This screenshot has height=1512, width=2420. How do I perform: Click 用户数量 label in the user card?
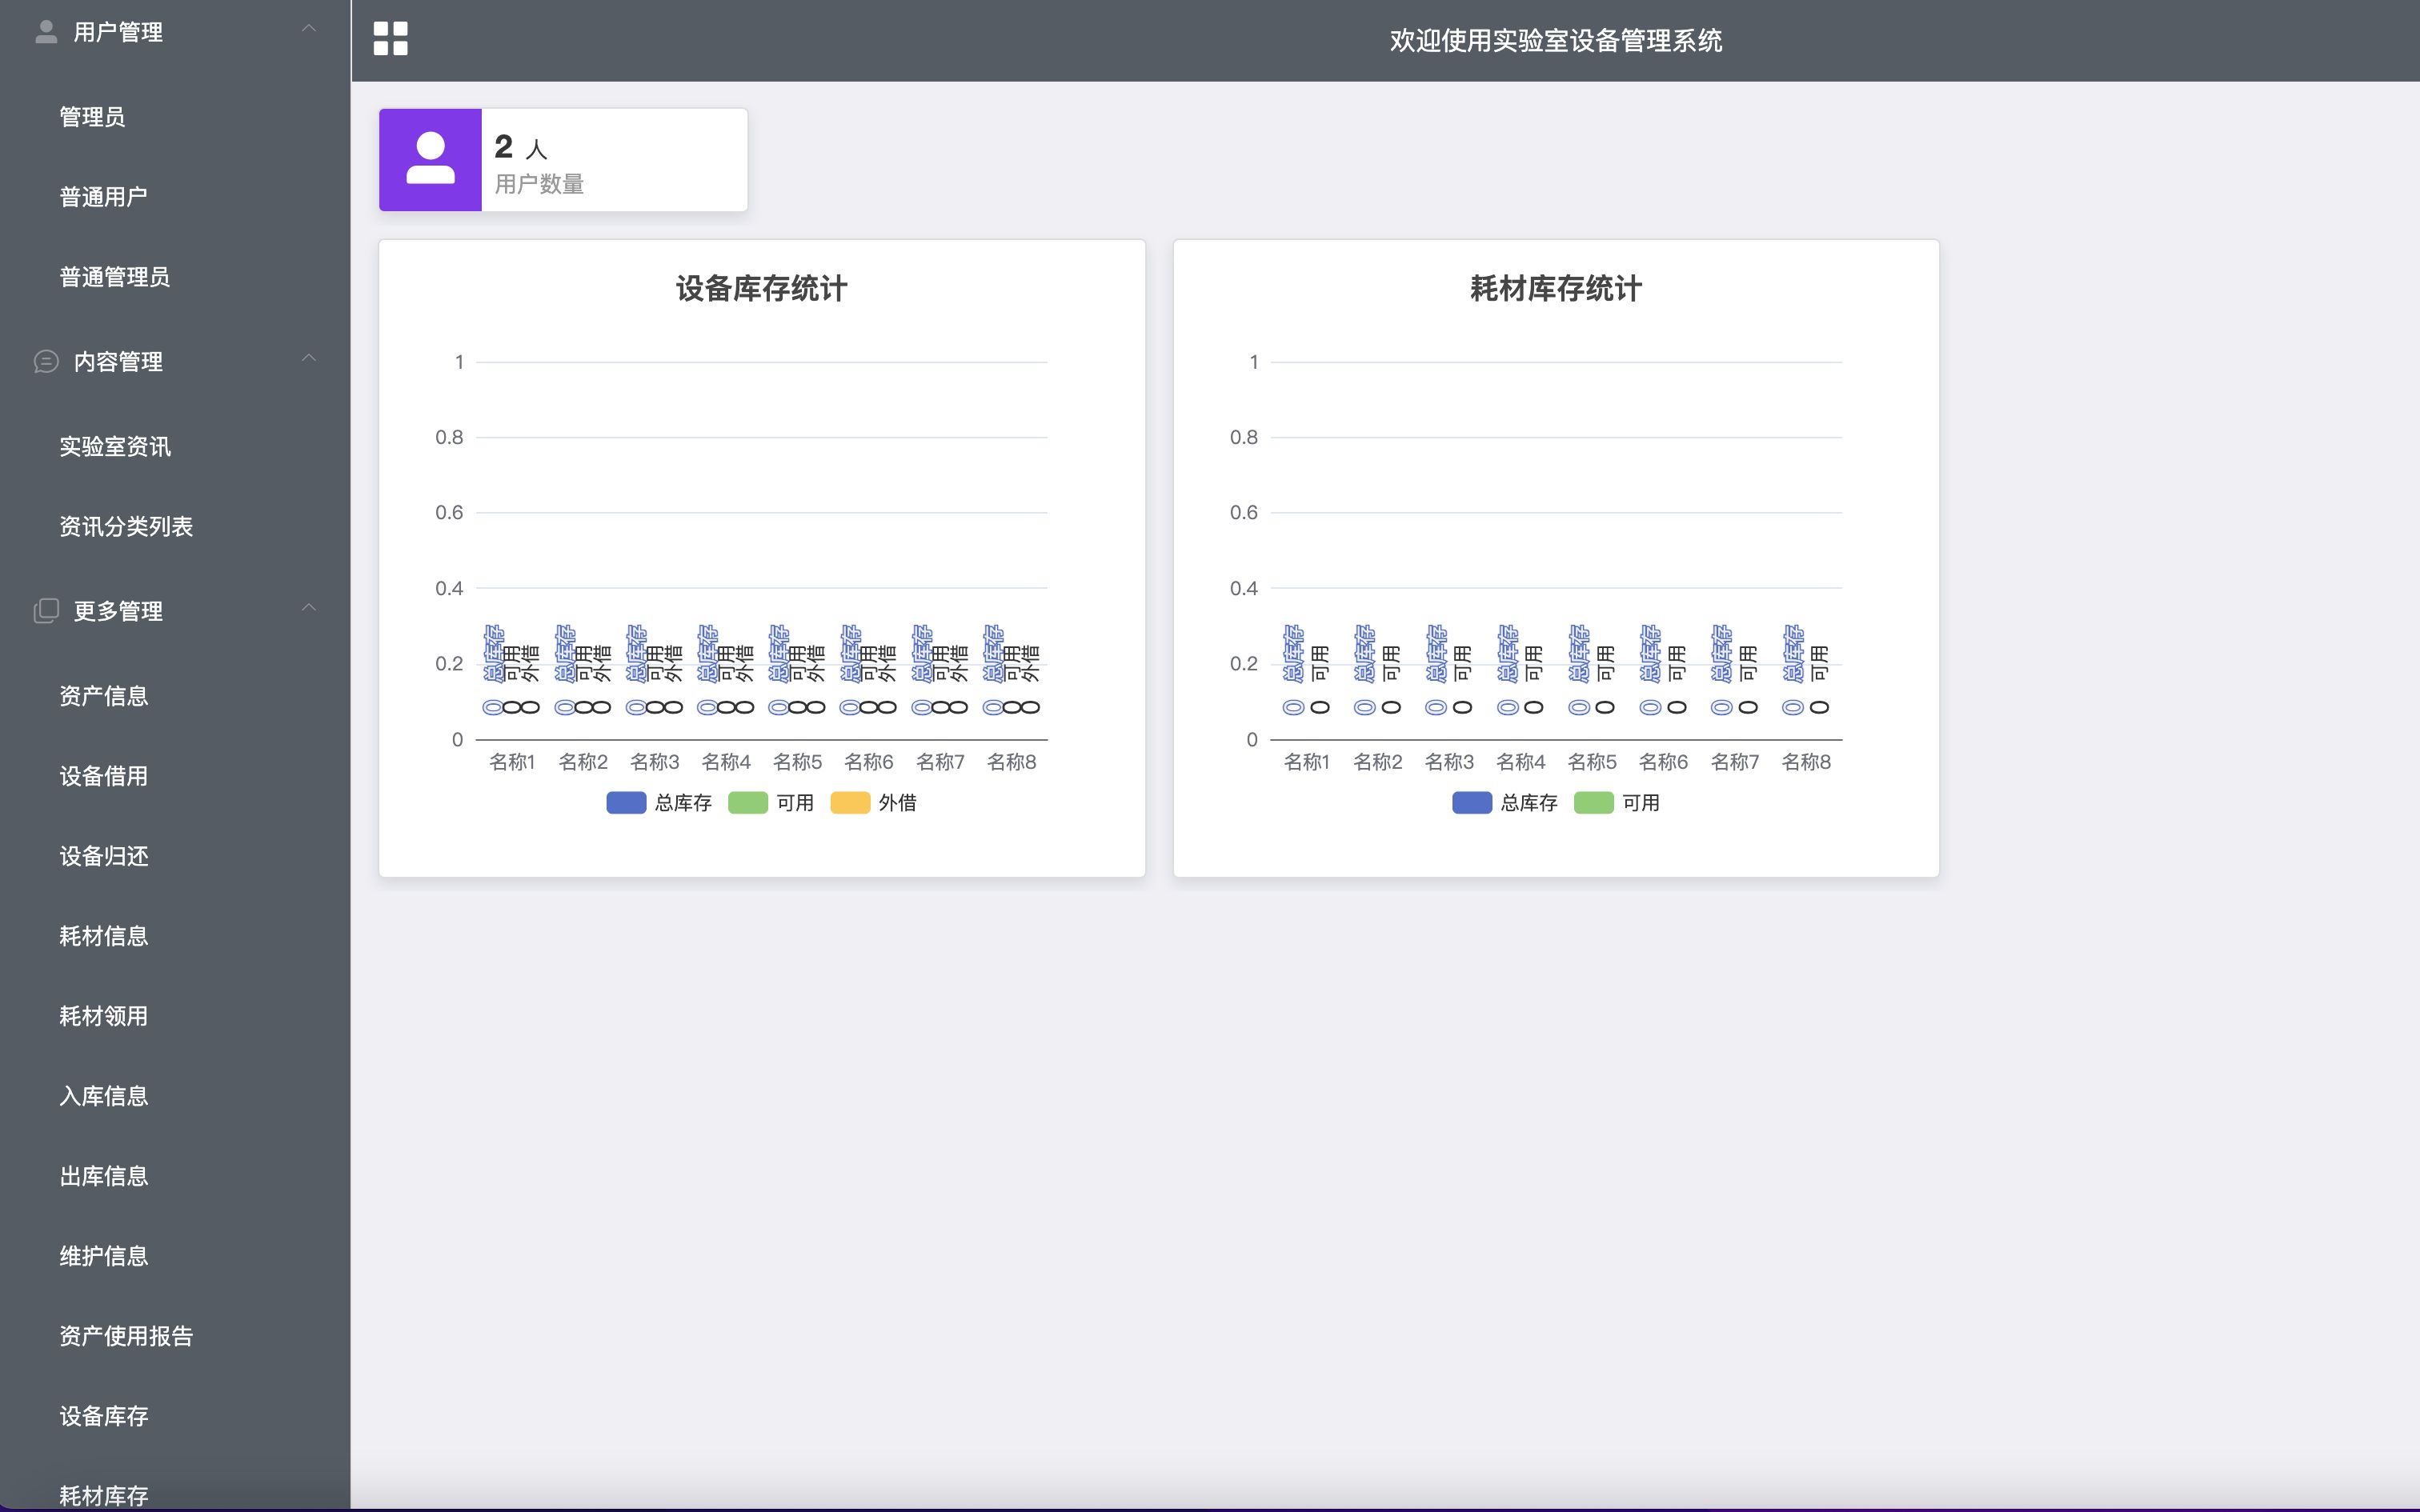pos(539,184)
